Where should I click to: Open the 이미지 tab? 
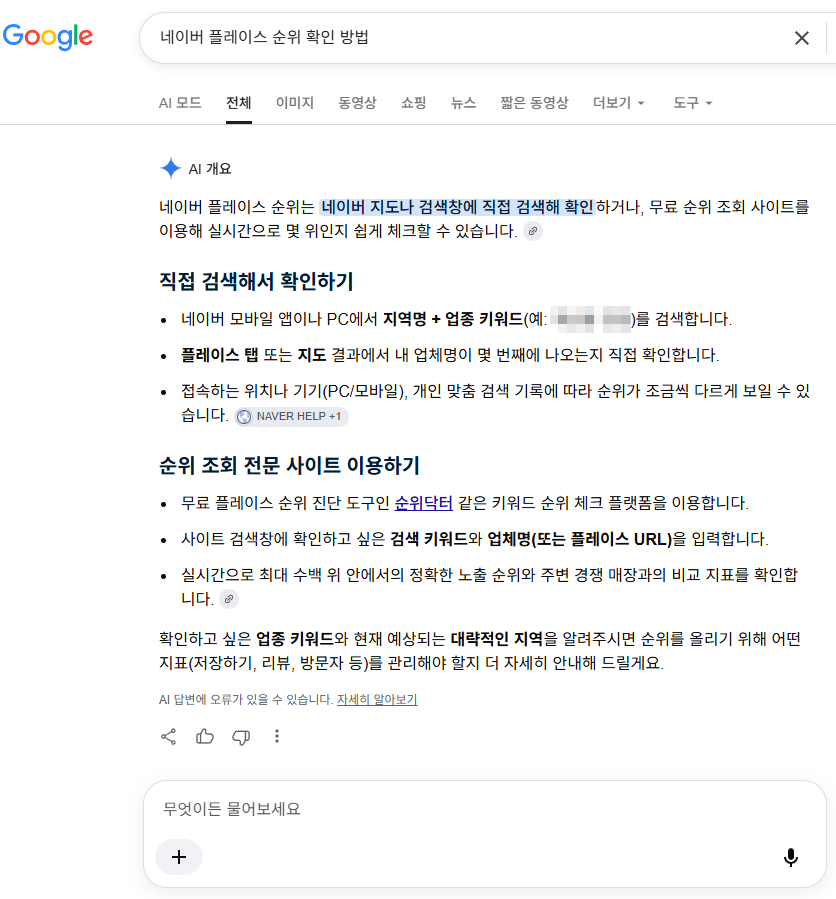(295, 103)
